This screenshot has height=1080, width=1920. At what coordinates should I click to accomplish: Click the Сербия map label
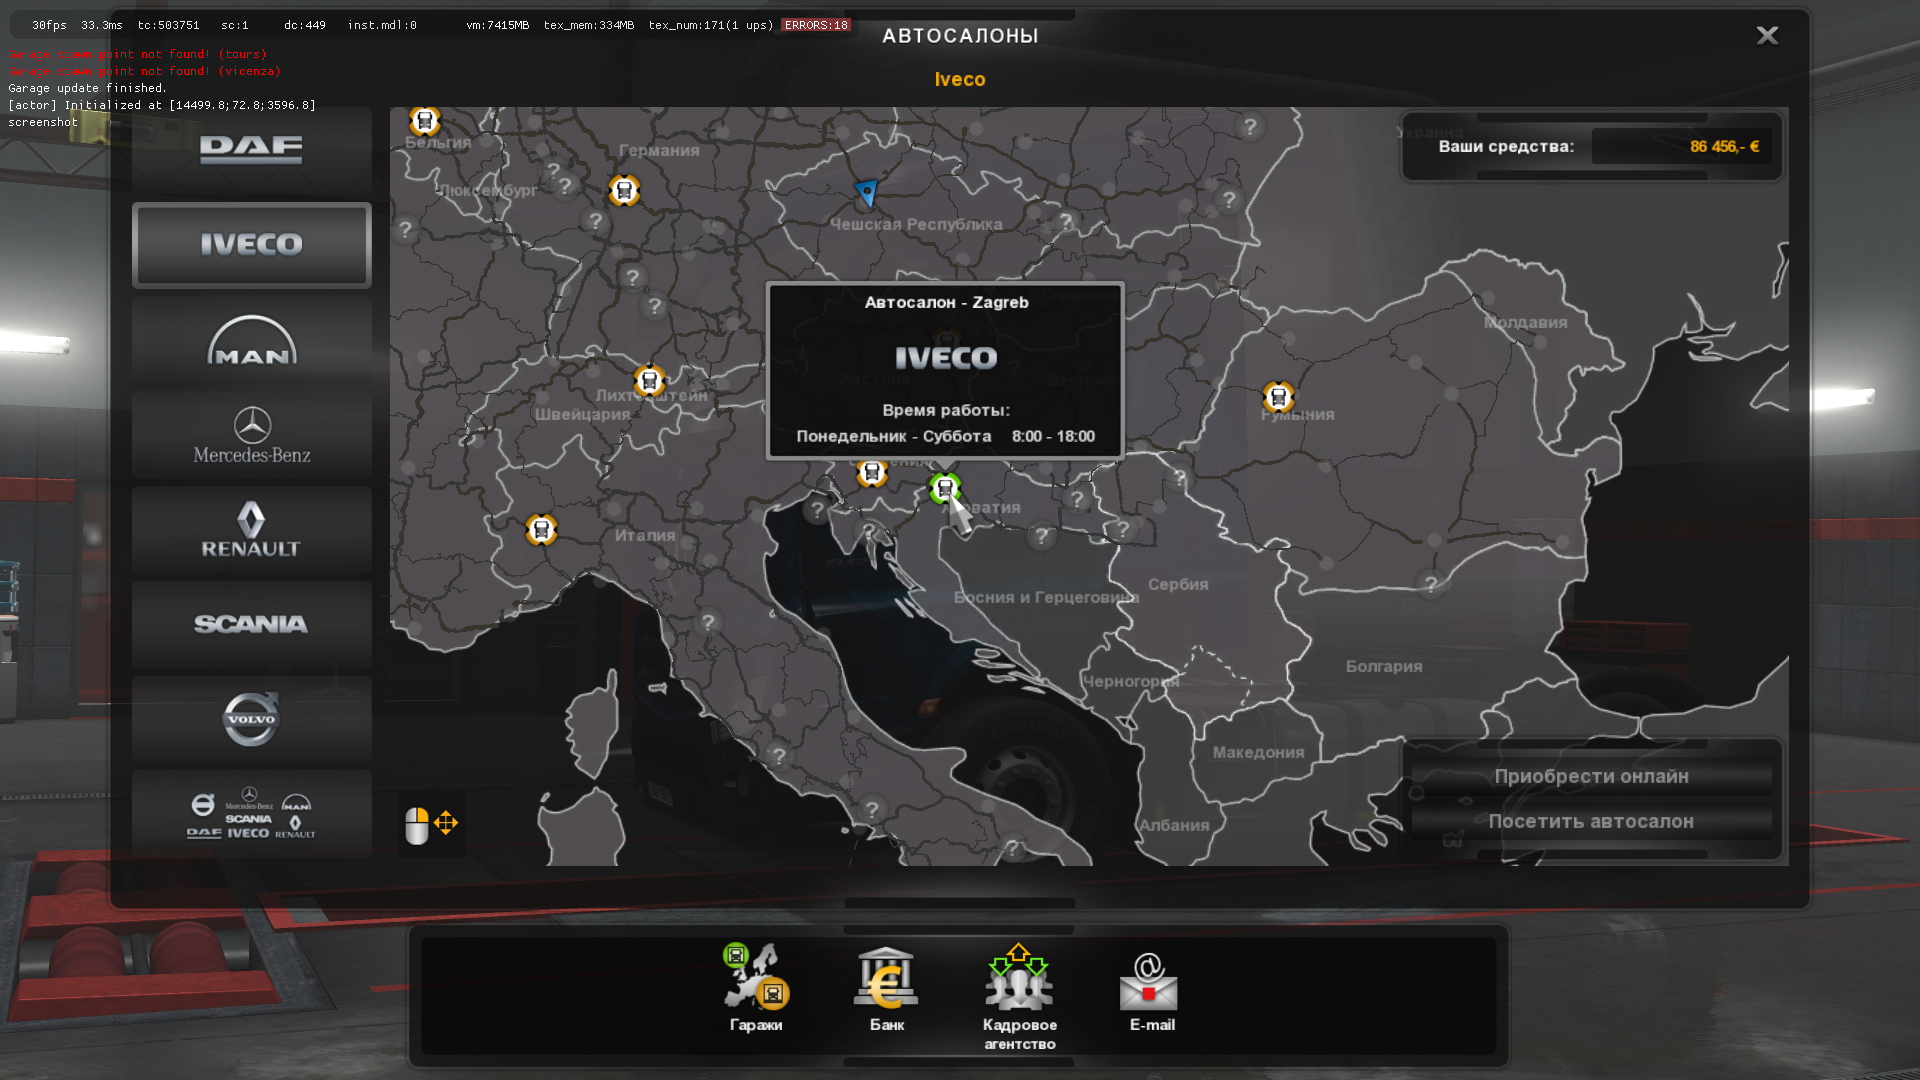click(x=1178, y=584)
